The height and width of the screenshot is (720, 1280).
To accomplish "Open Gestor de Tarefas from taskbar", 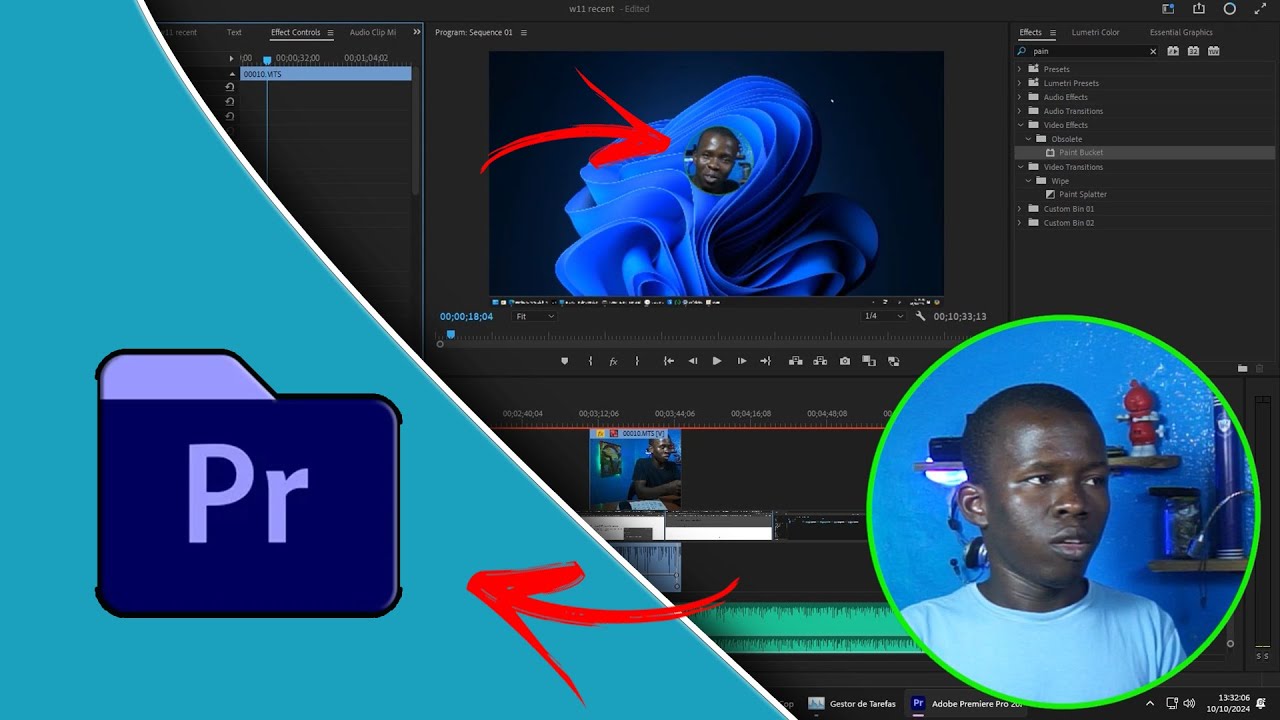I will [x=853, y=704].
